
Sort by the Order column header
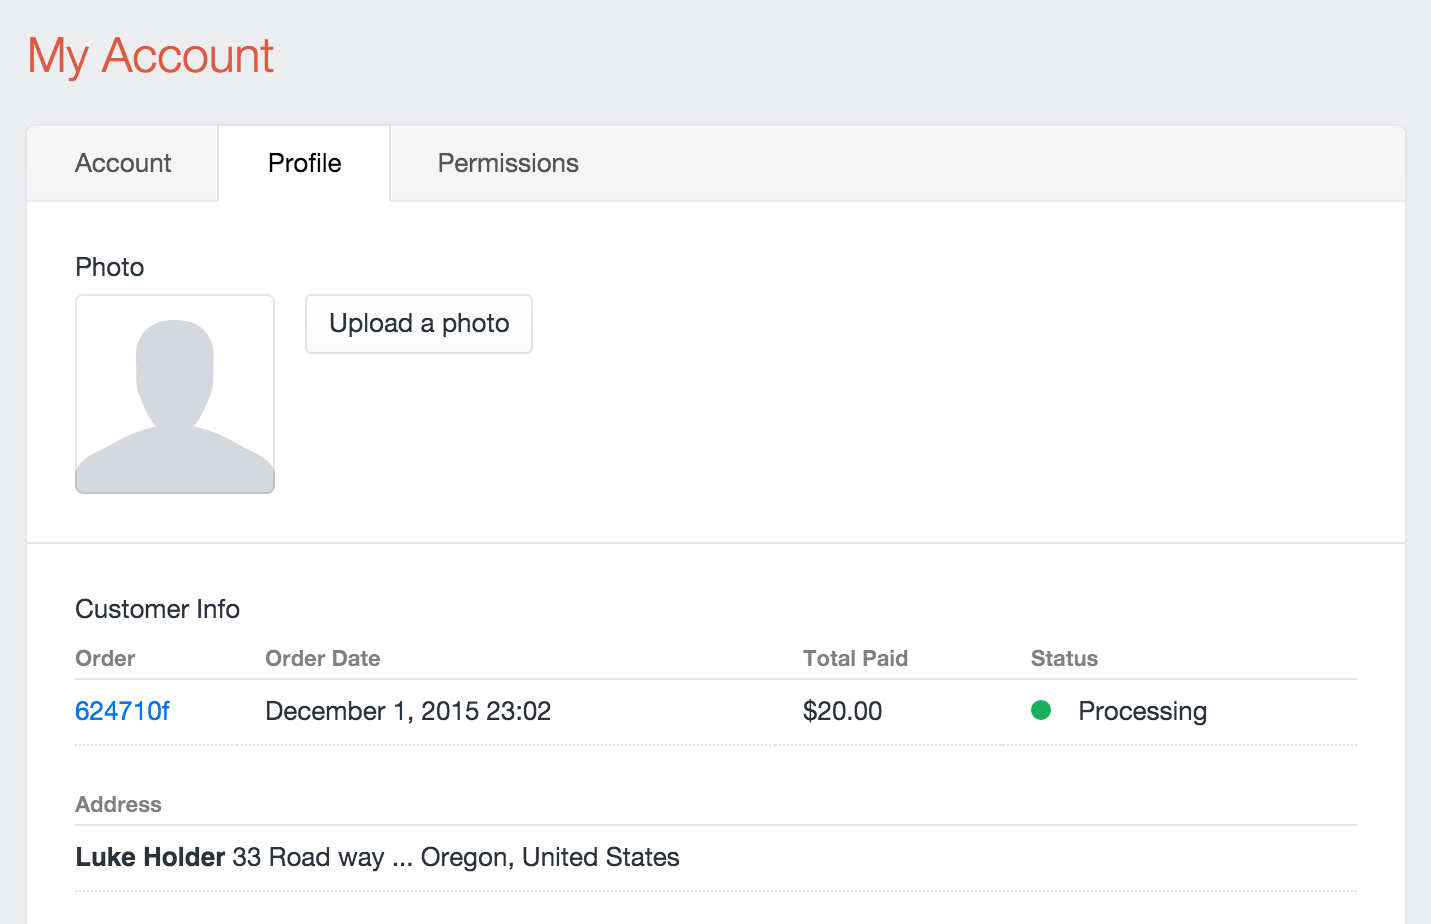click(104, 658)
